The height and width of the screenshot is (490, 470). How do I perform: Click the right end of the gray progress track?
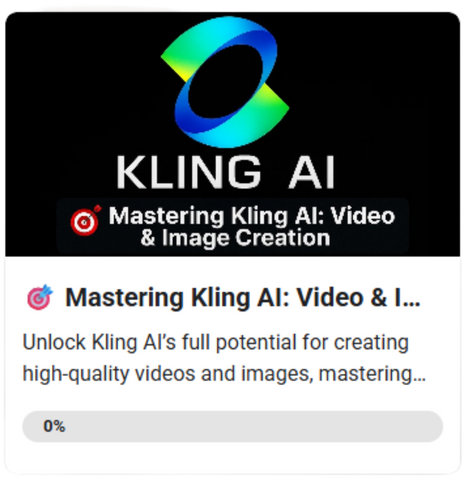point(433,426)
